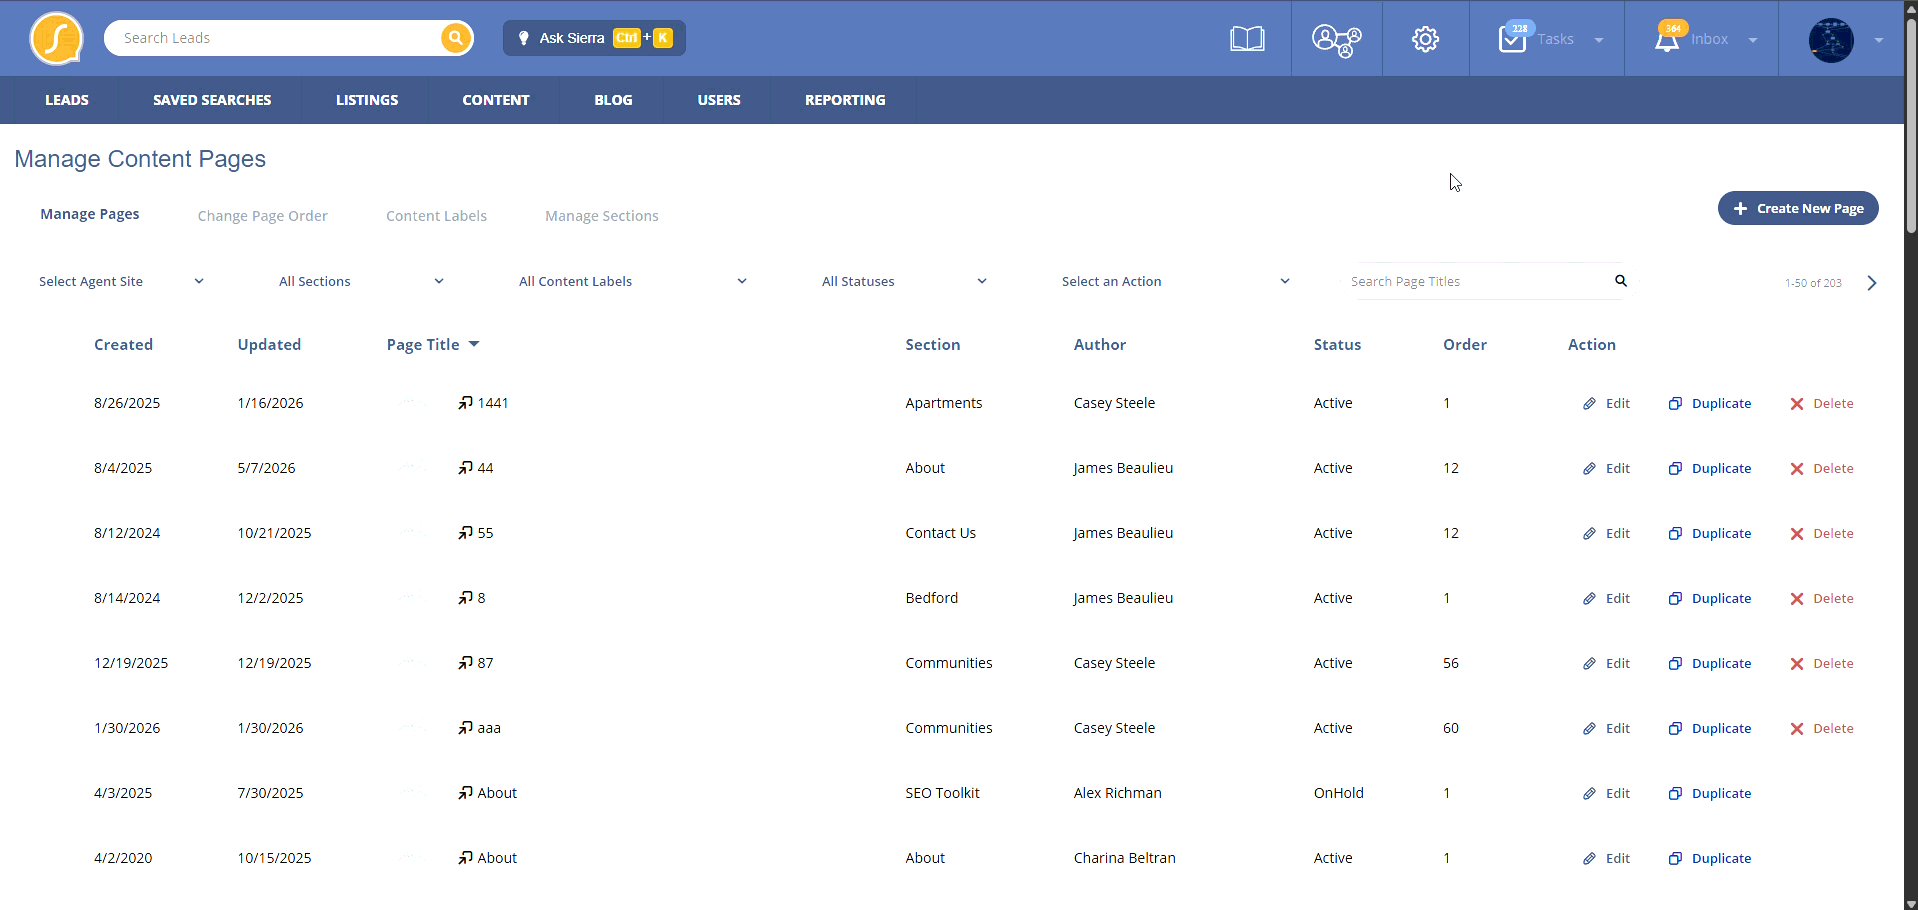Open Select Agent Site dropdown
This screenshot has width=1918, height=910.
coord(121,281)
